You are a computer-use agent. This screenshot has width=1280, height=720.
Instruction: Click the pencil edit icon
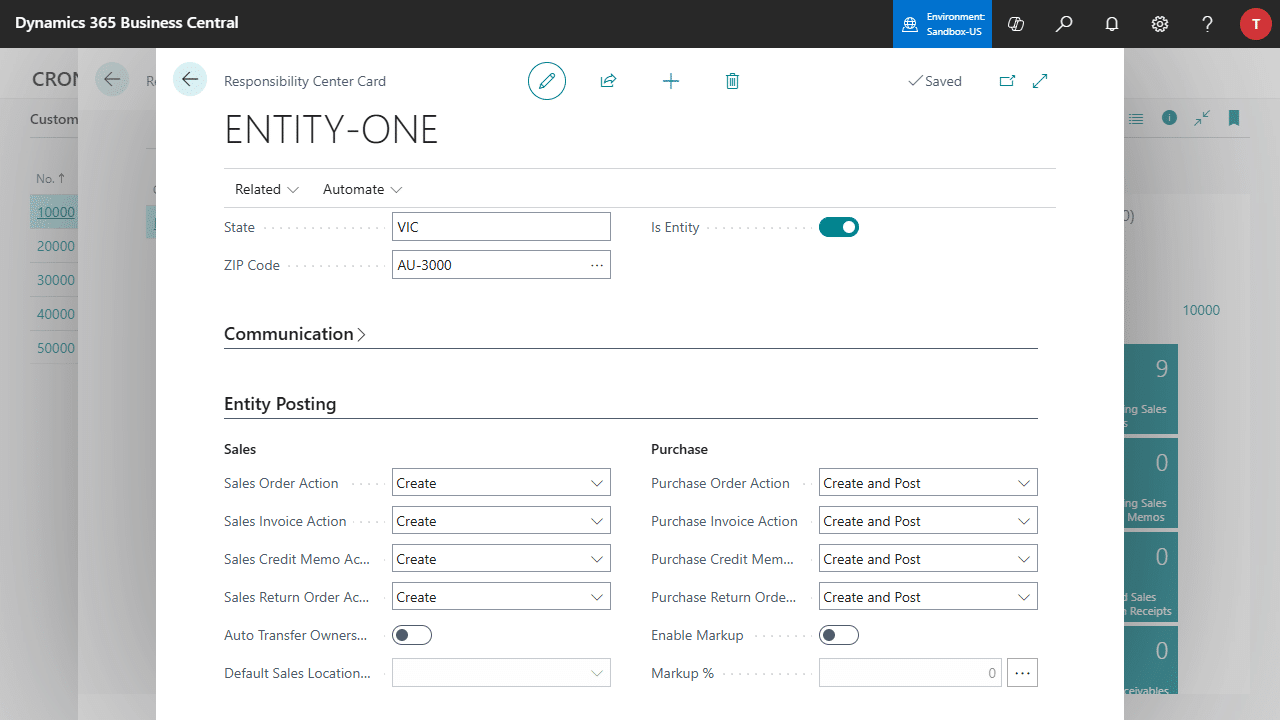pyautogui.click(x=547, y=81)
